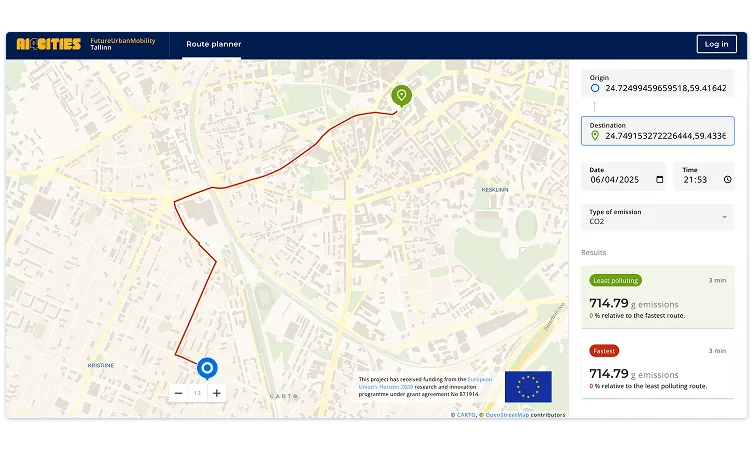Click the AI4Cities logo
Viewport: 754px width, 450px height.
pos(49,44)
